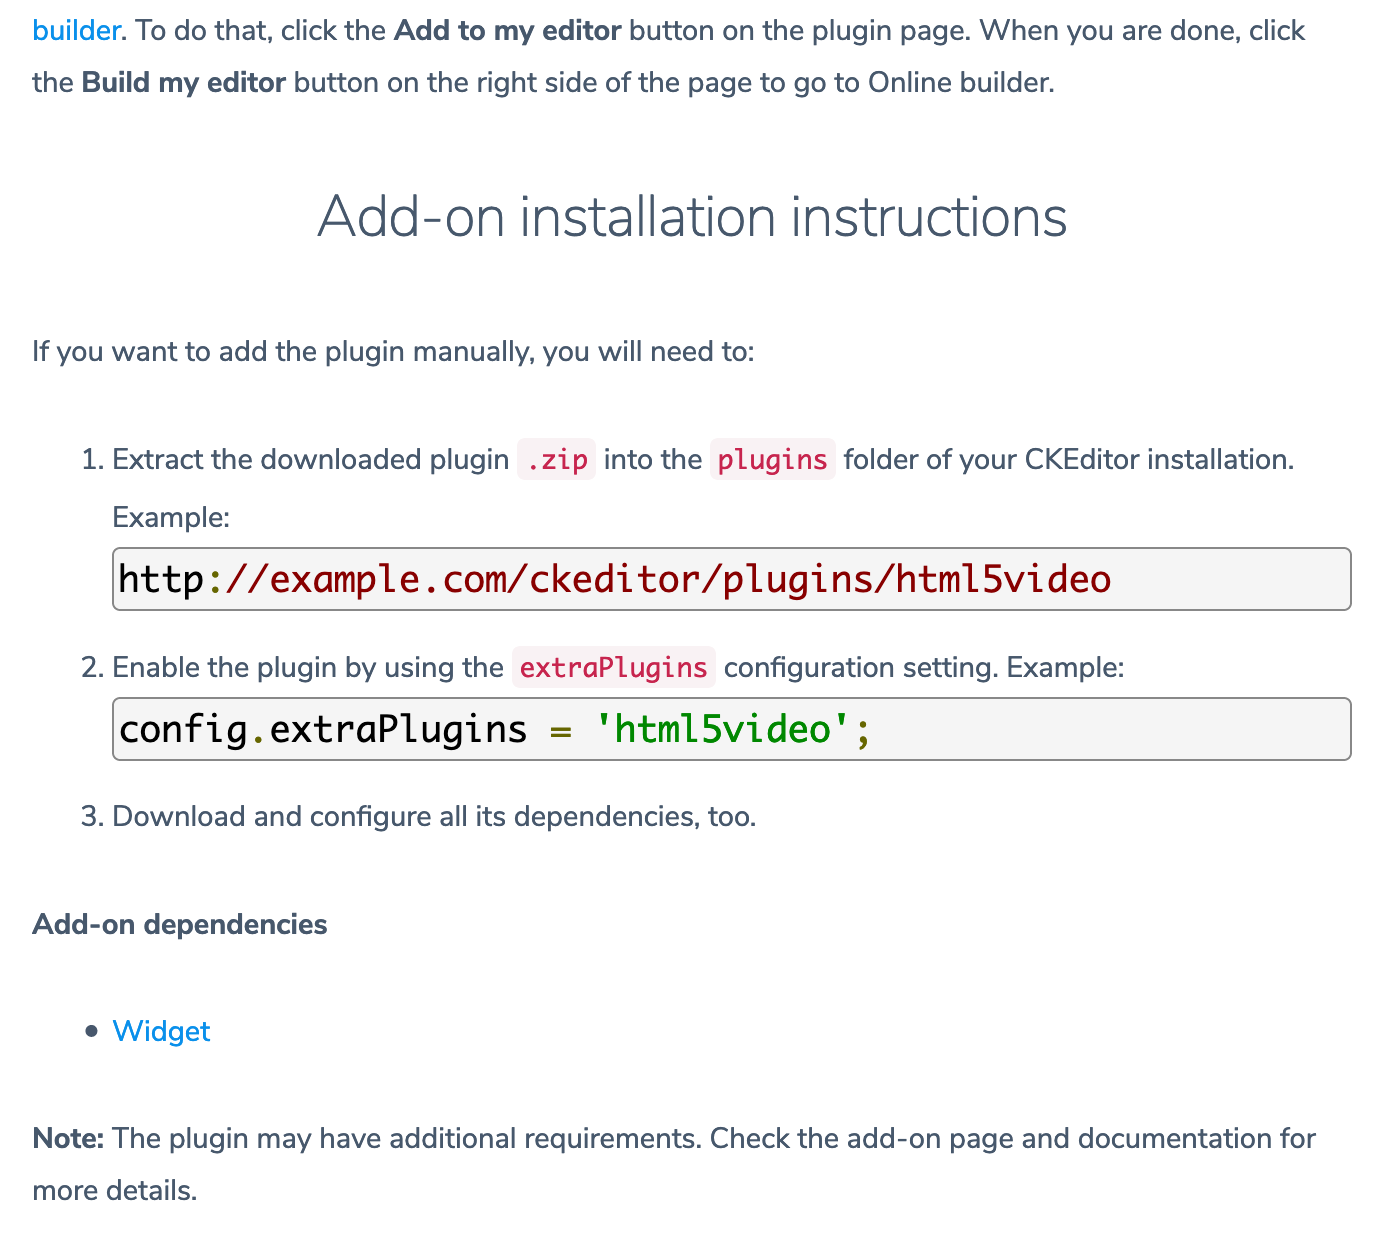Click the "Download and configure all its dependencies" step
The width and height of the screenshot is (1378, 1258).
click(434, 816)
